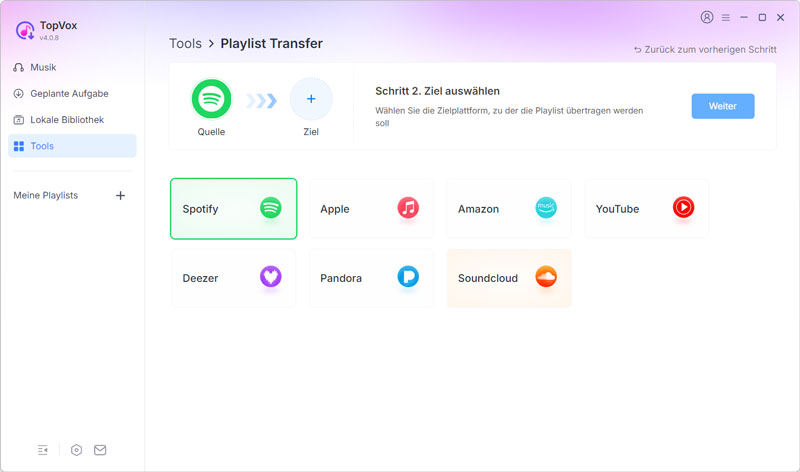Select the Spotify platform card

pos(234,209)
